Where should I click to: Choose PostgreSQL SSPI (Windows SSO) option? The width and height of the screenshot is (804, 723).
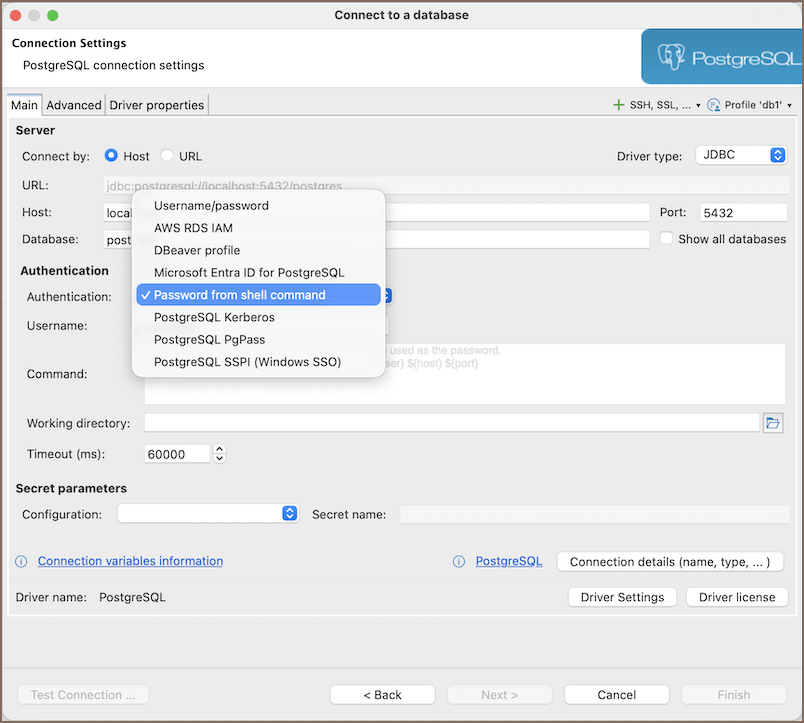pos(258,362)
